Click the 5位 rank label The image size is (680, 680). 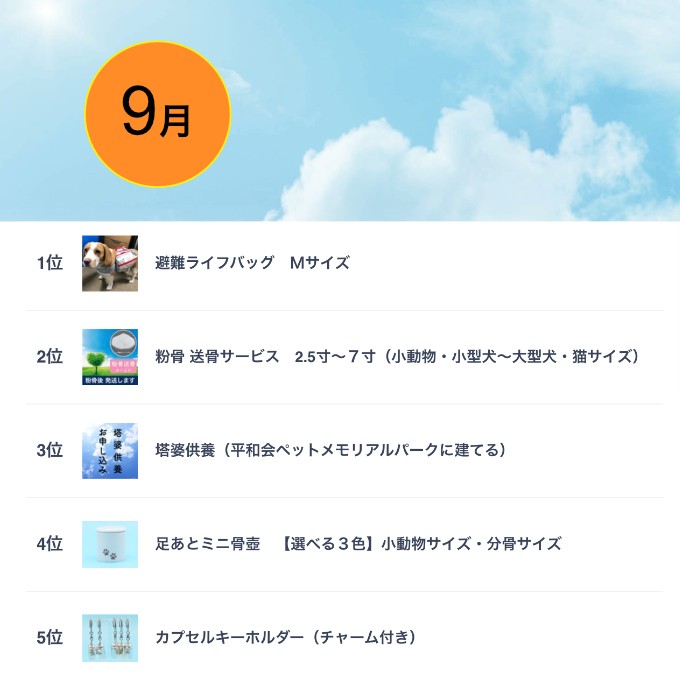(50, 638)
